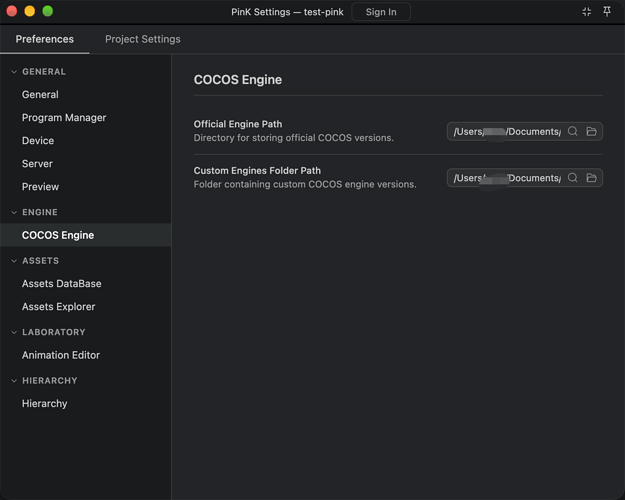Open the Preview settings page

(86, 187)
